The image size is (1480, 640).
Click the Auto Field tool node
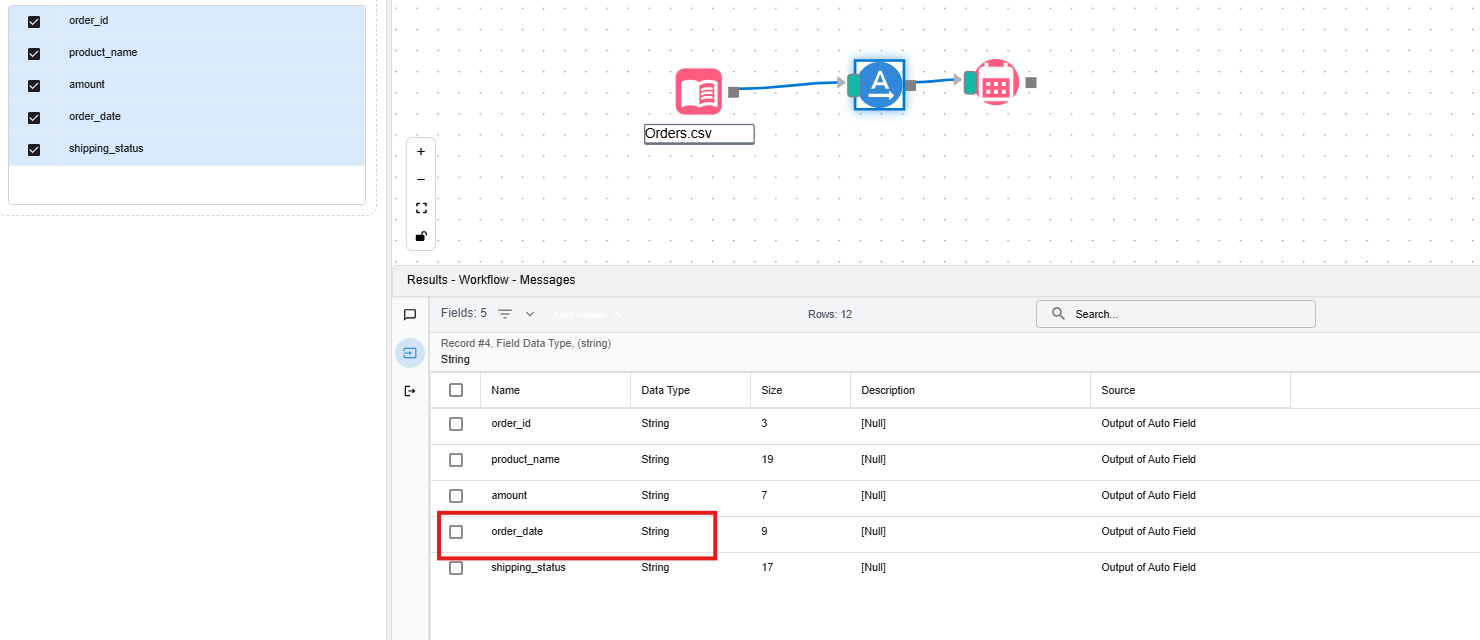pos(879,85)
